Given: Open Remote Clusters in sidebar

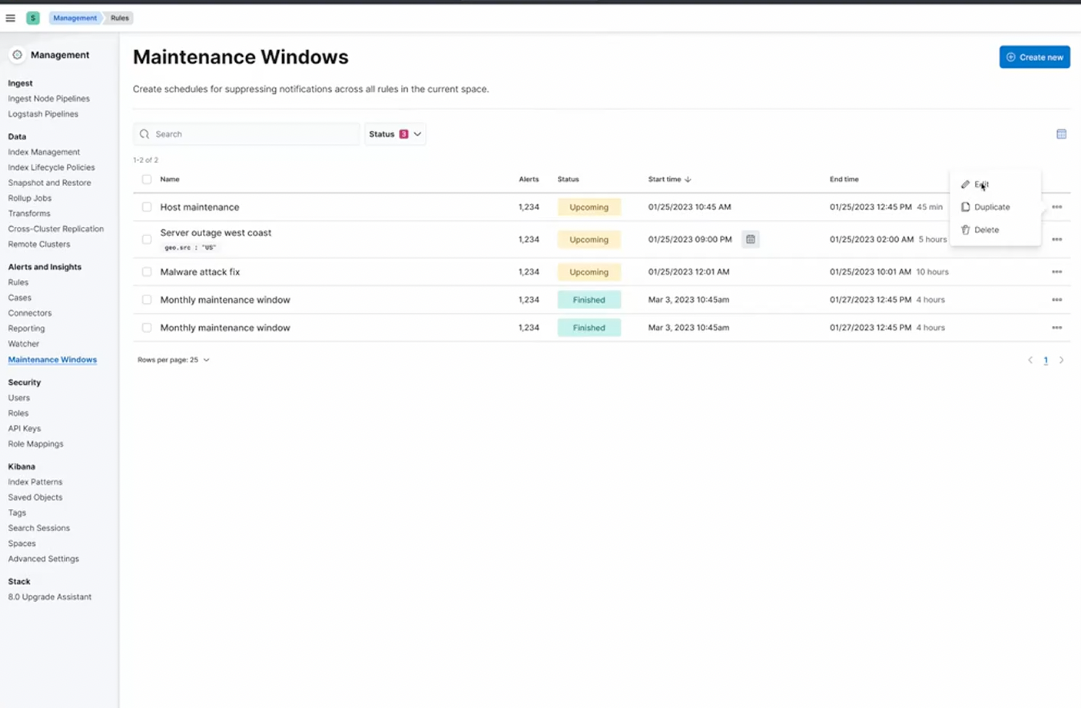Looking at the screenshot, I should [x=39, y=244].
